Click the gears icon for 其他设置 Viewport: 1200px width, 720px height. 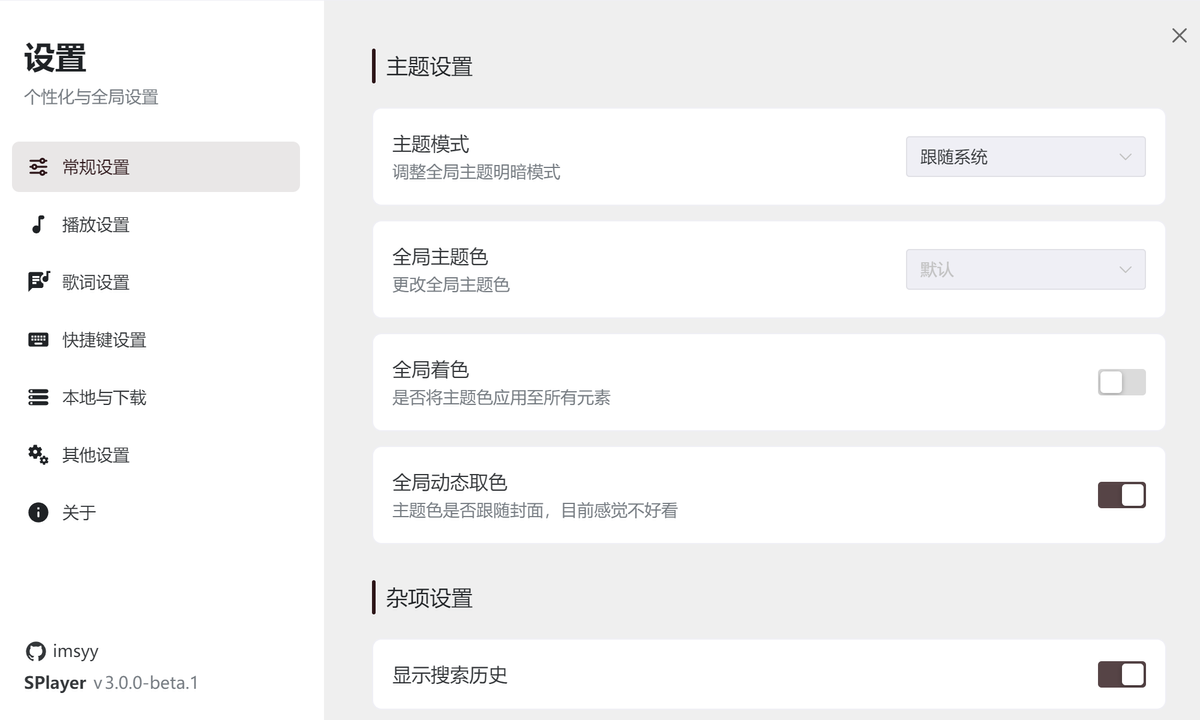[x=36, y=454]
